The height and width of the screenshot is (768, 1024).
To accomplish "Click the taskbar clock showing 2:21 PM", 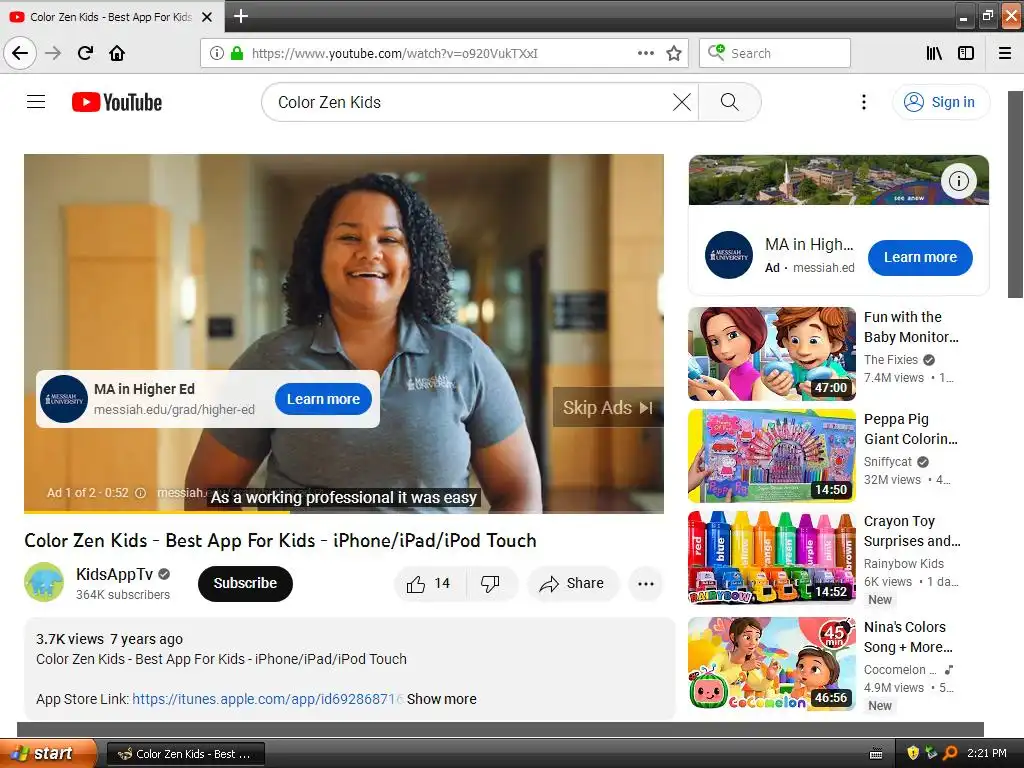I will pos(987,753).
